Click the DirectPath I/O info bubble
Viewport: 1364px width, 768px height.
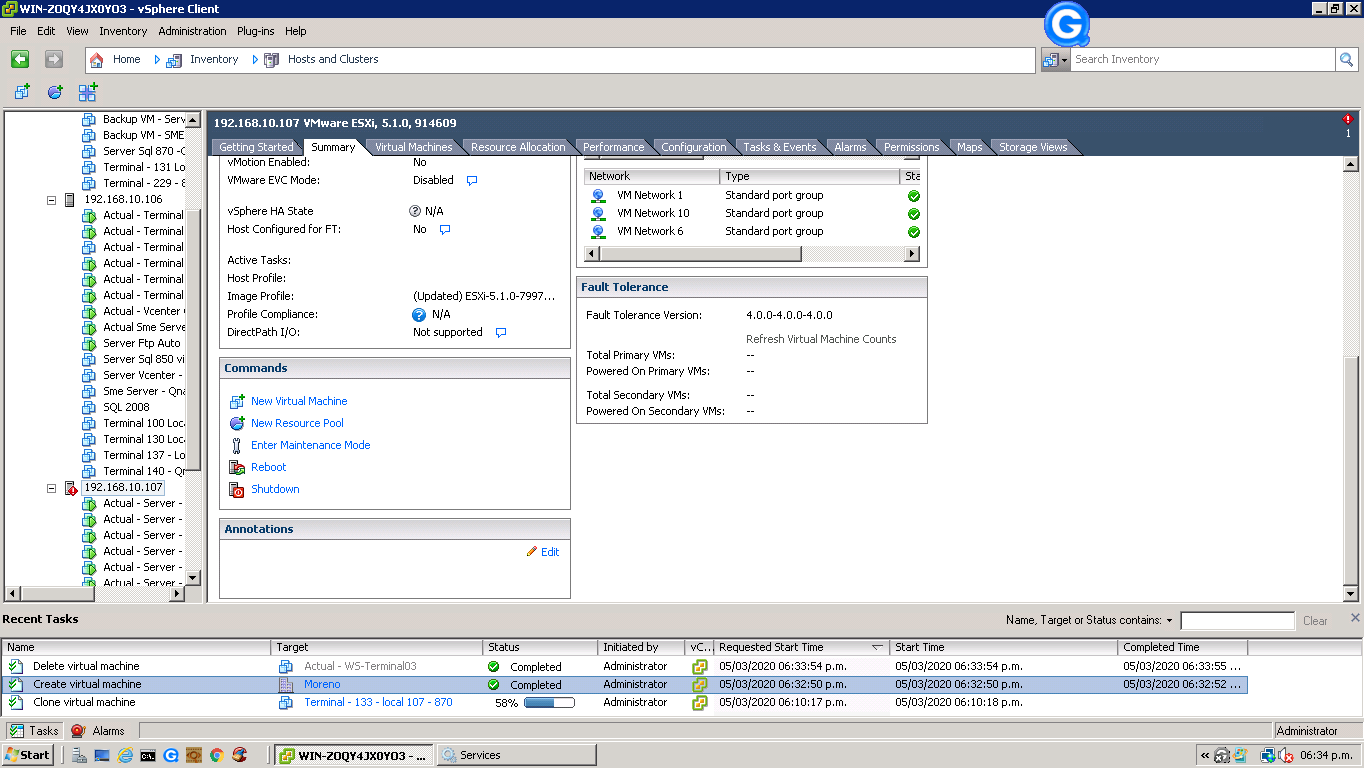501,333
